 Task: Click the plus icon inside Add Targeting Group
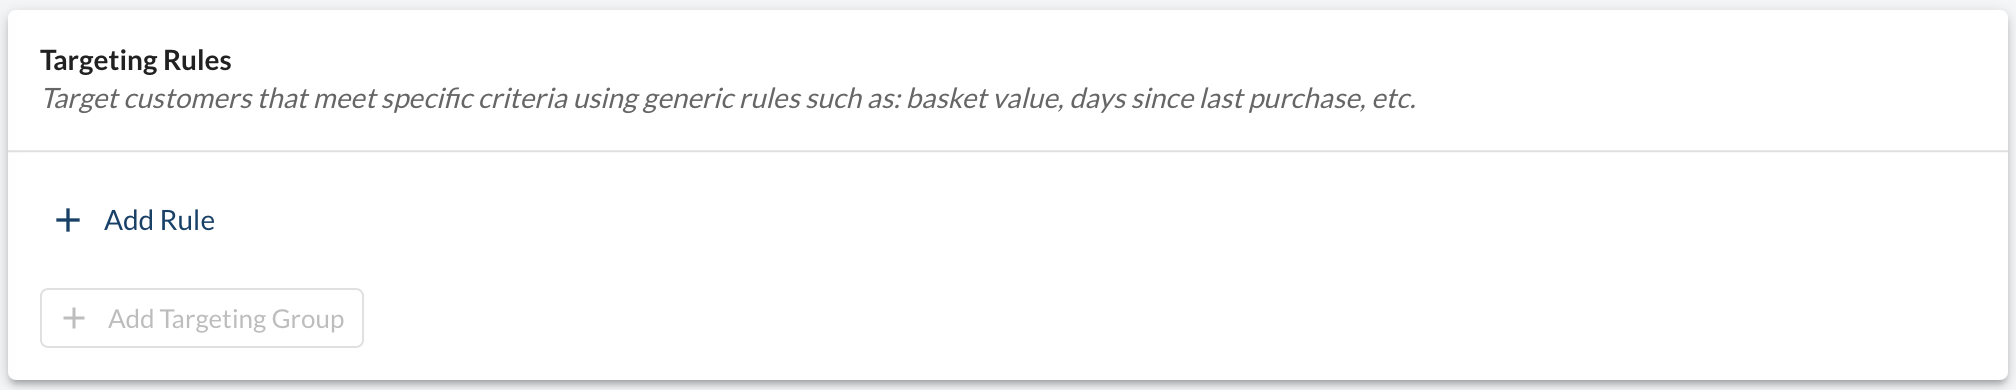[74, 319]
